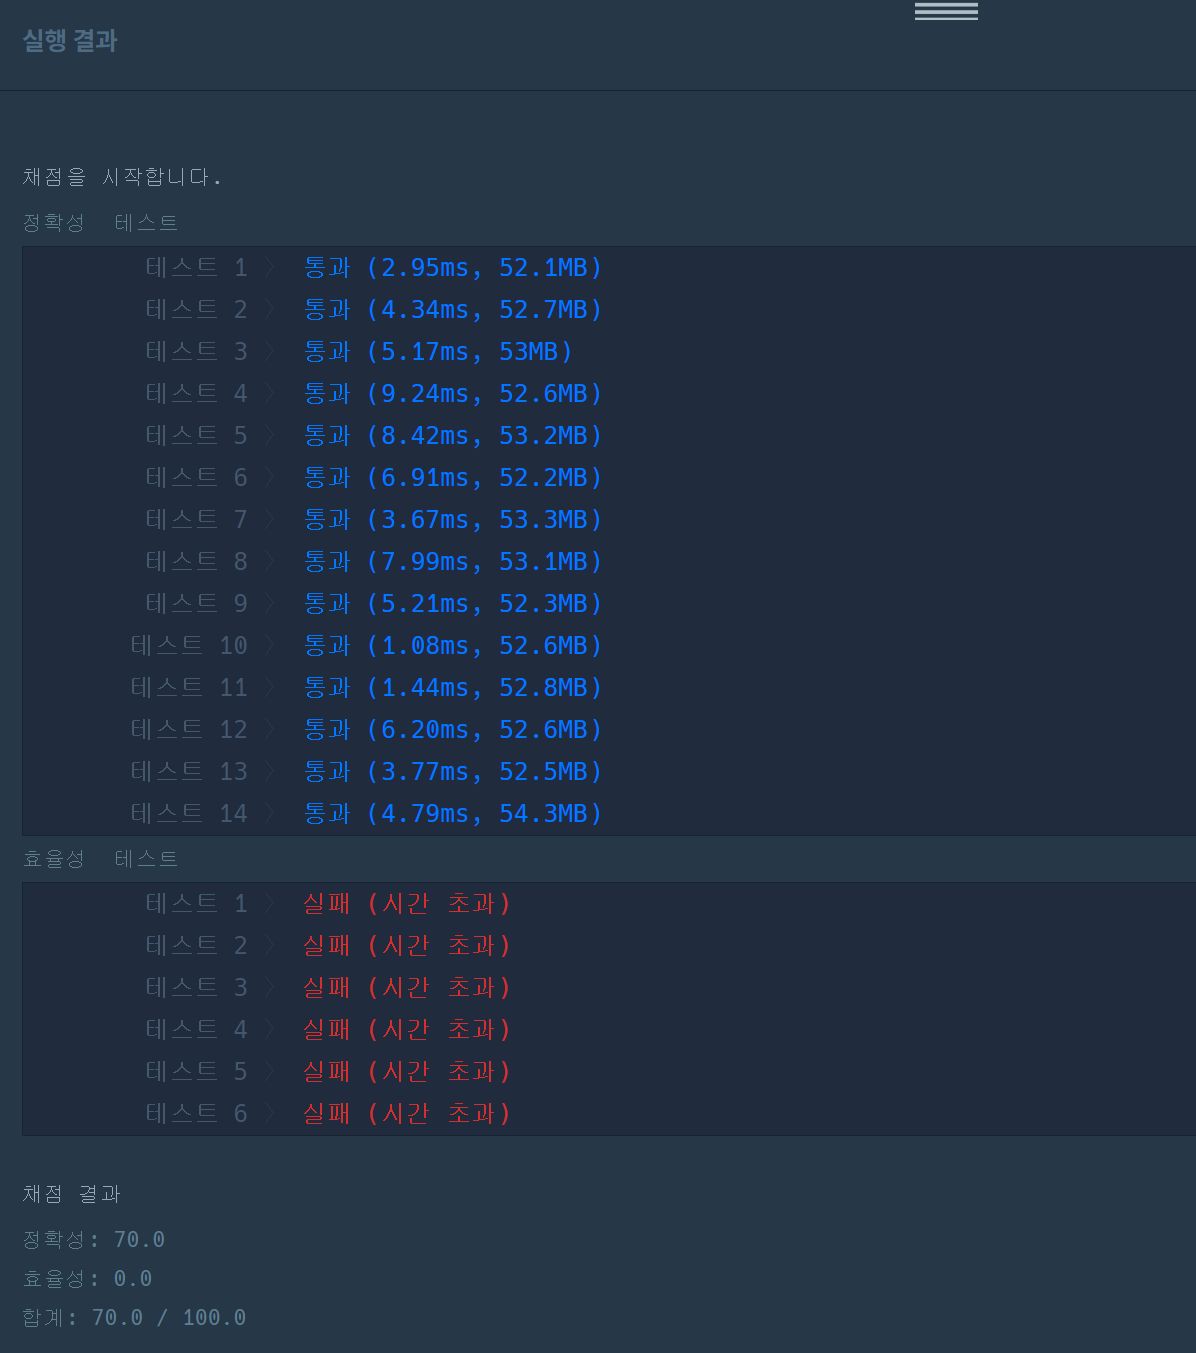The width and height of the screenshot is (1196, 1353).
Task: Select accuracy 테스트 6 result 통과 (6.91ms, 52.2MB)
Action: (x=453, y=477)
